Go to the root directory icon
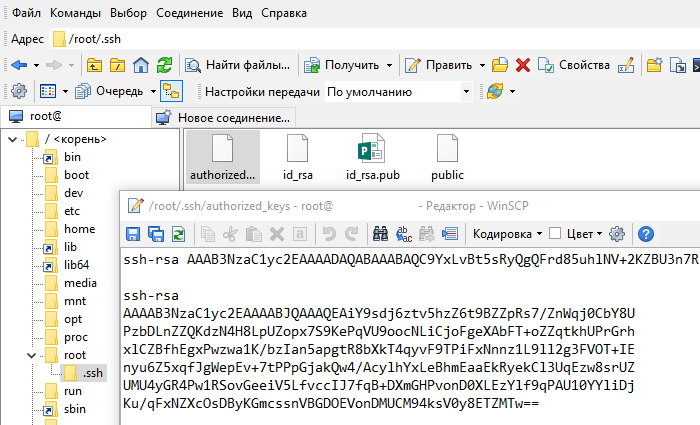Image resolution: width=700 pixels, height=425 pixels. click(x=117, y=65)
